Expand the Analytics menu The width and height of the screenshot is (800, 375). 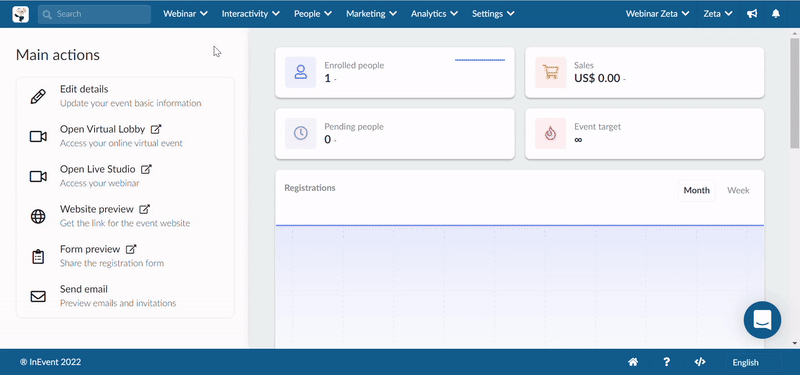point(434,14)
